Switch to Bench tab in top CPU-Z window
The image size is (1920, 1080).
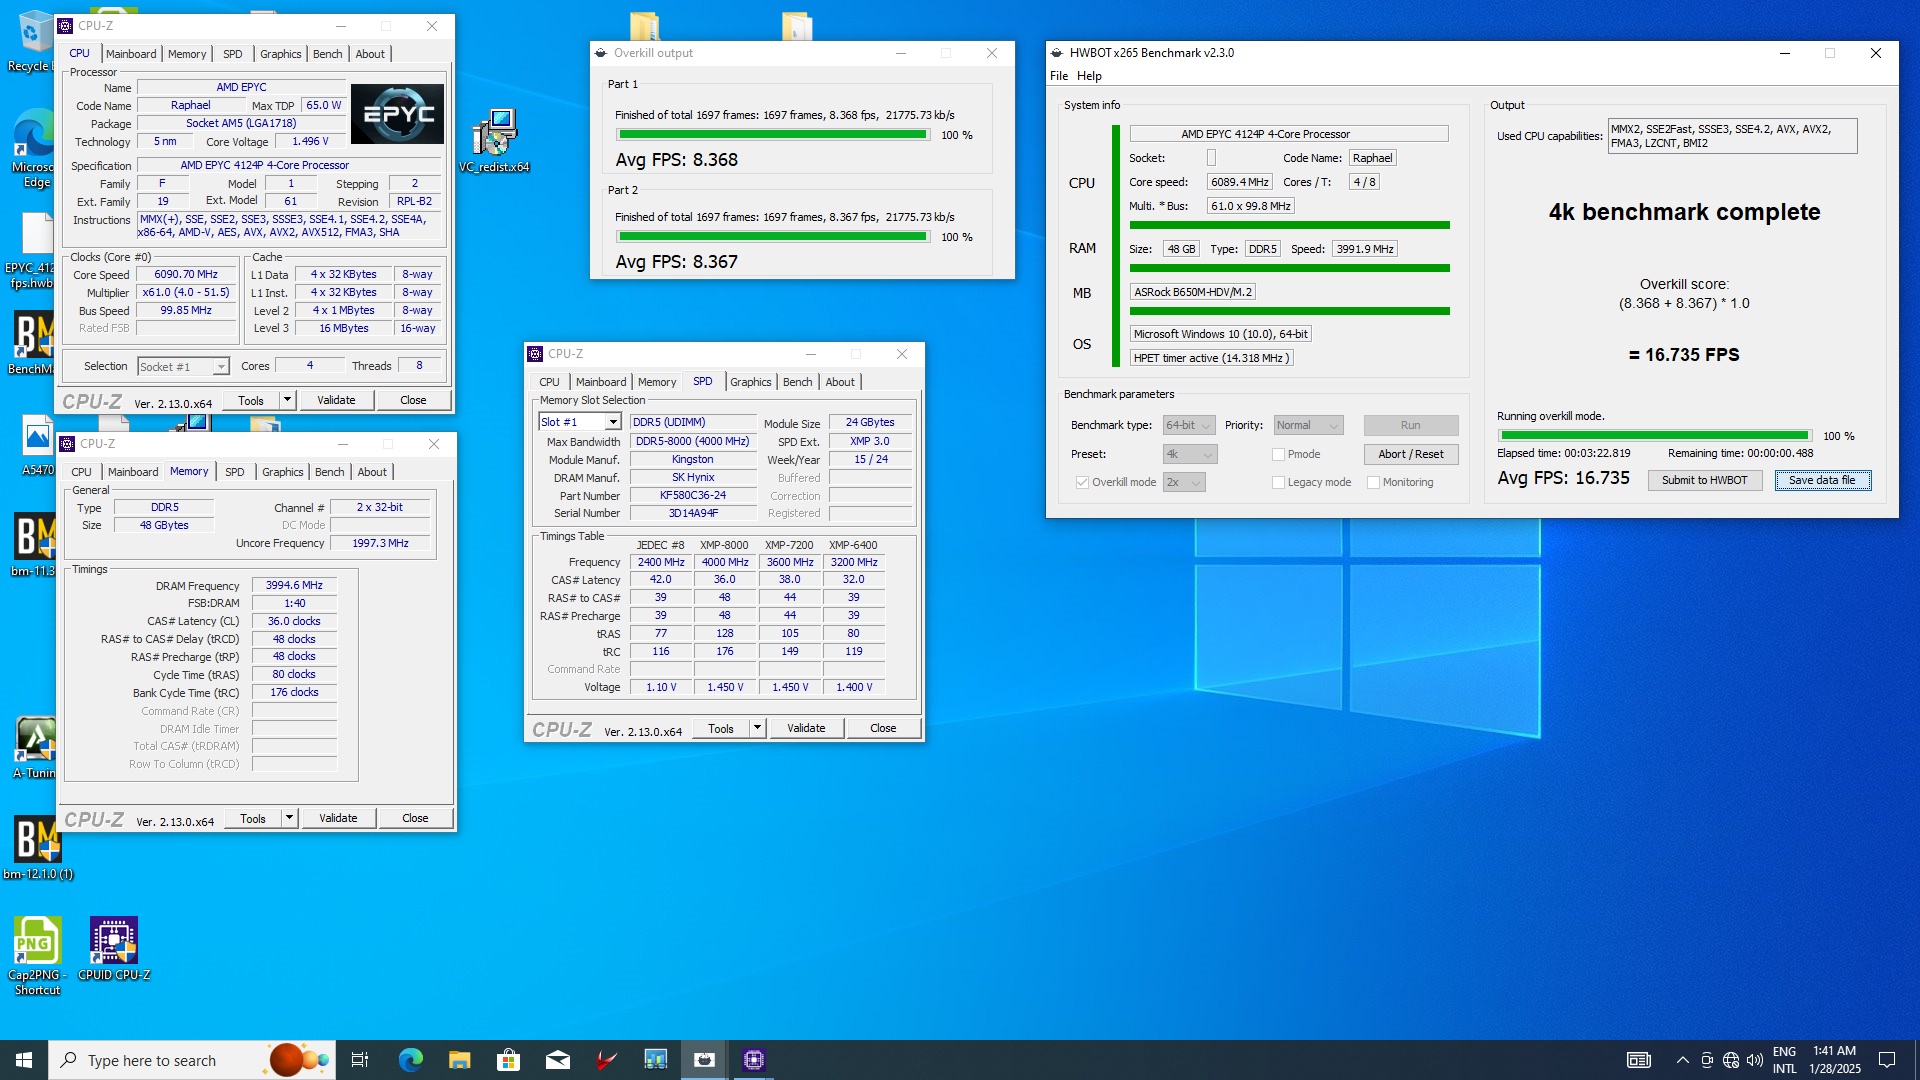(327, 54)
